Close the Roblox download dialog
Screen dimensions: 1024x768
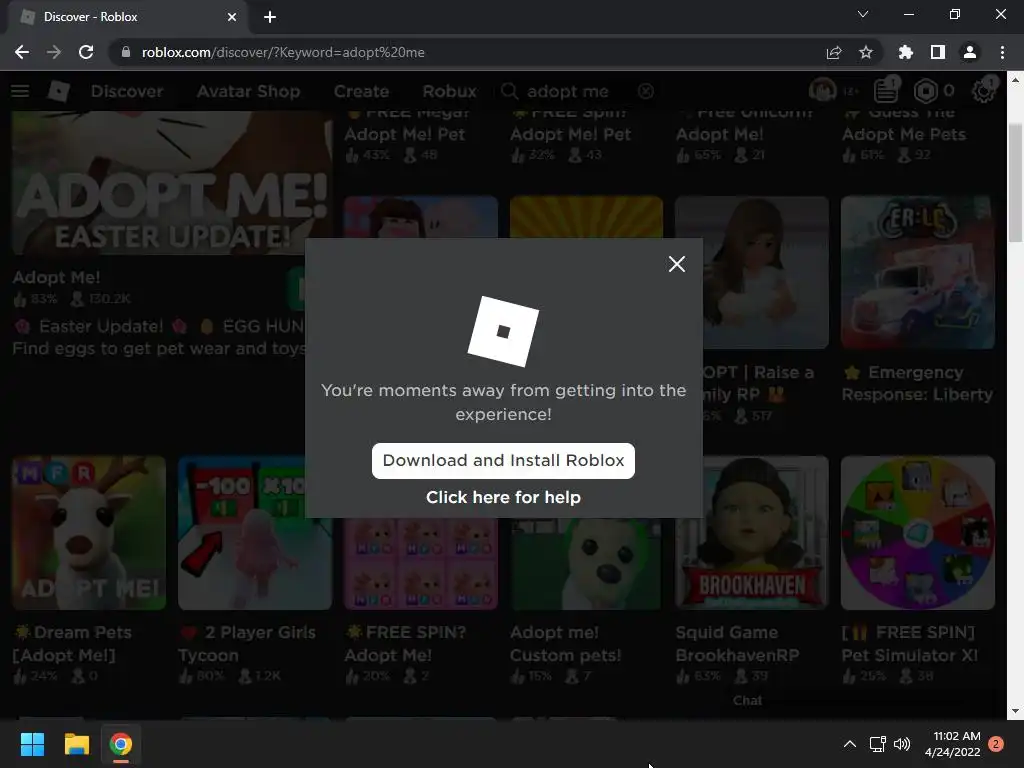pyautogui.click(x=677, y=264)
